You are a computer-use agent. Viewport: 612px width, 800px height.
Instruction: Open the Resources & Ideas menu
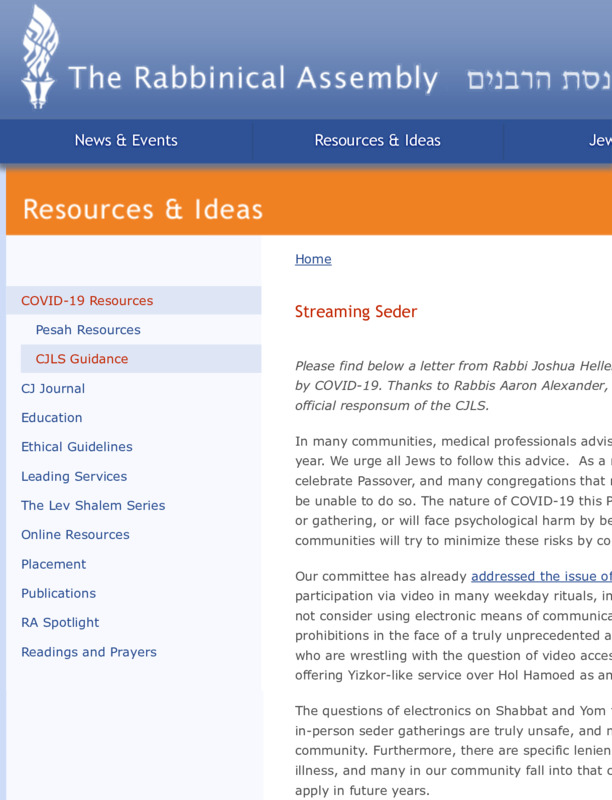coord(377,140)
